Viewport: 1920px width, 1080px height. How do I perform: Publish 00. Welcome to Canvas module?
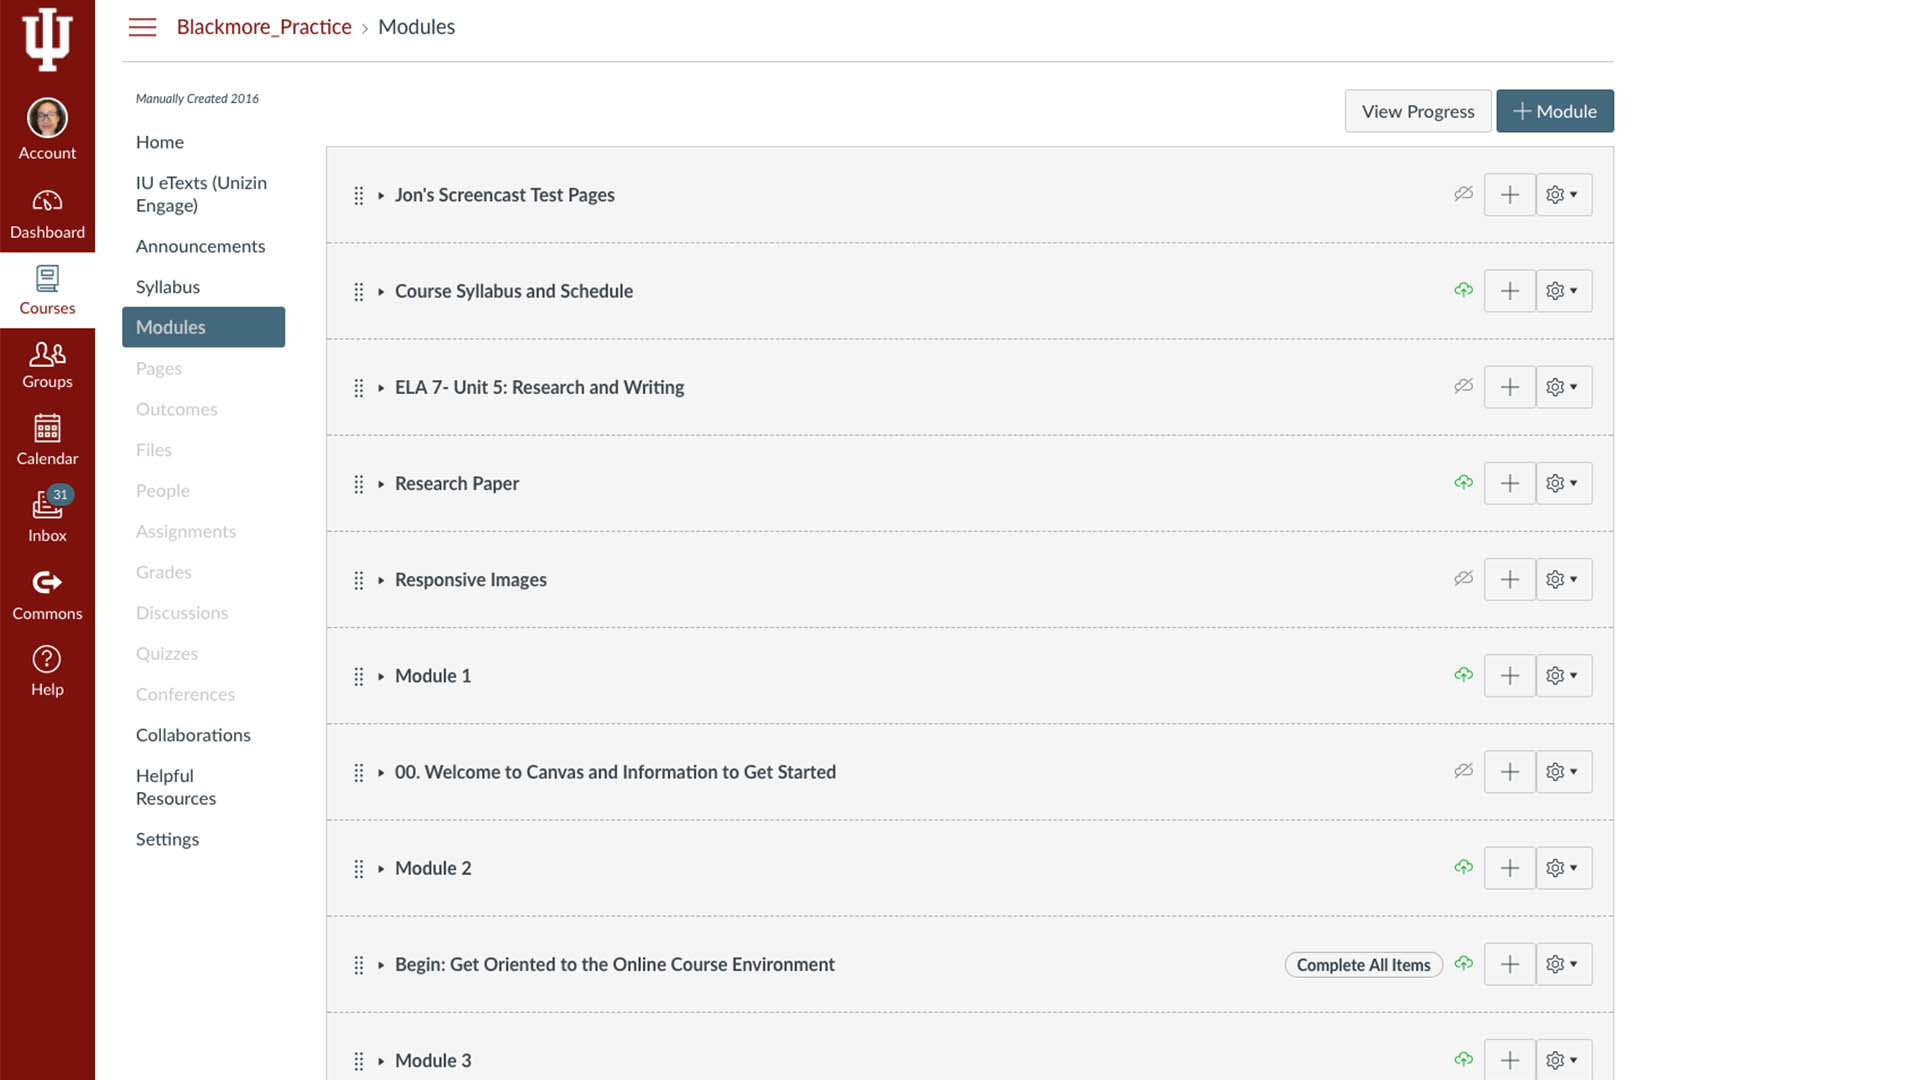pyautogui.click(x=1463, y=771)
